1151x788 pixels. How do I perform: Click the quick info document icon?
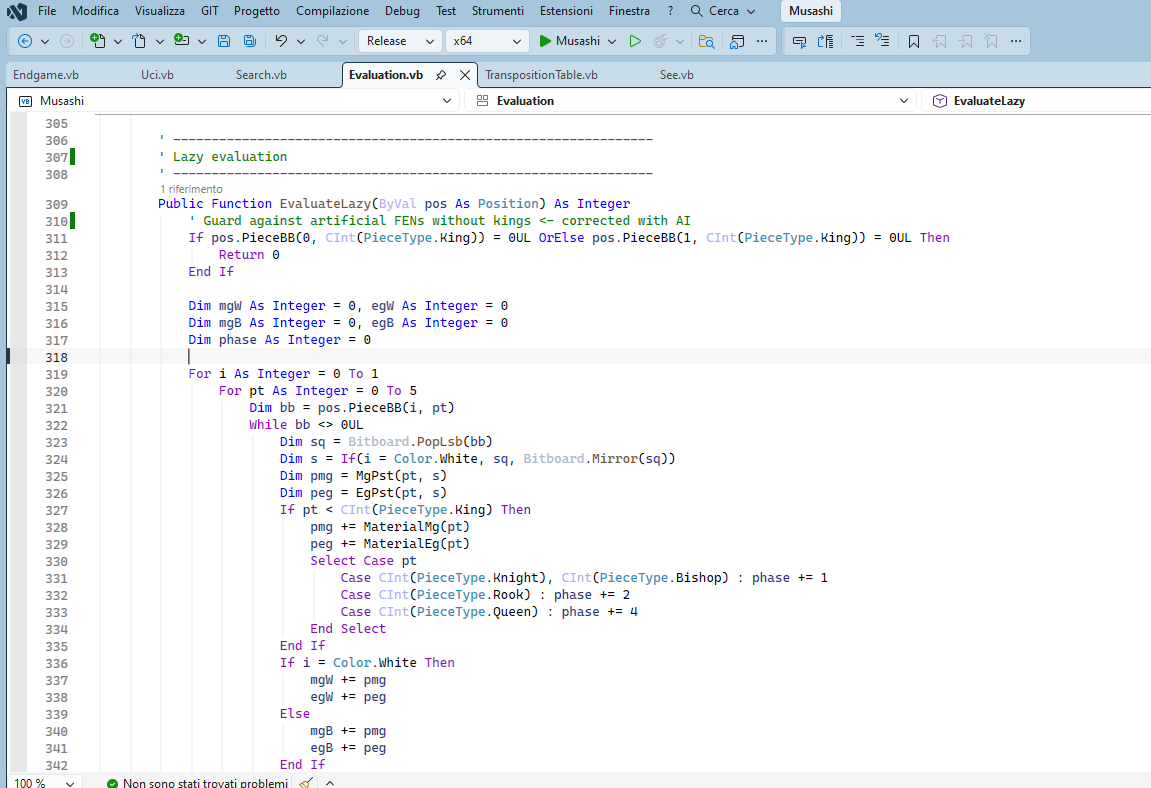pyautogui.click(x=826, y=41)
